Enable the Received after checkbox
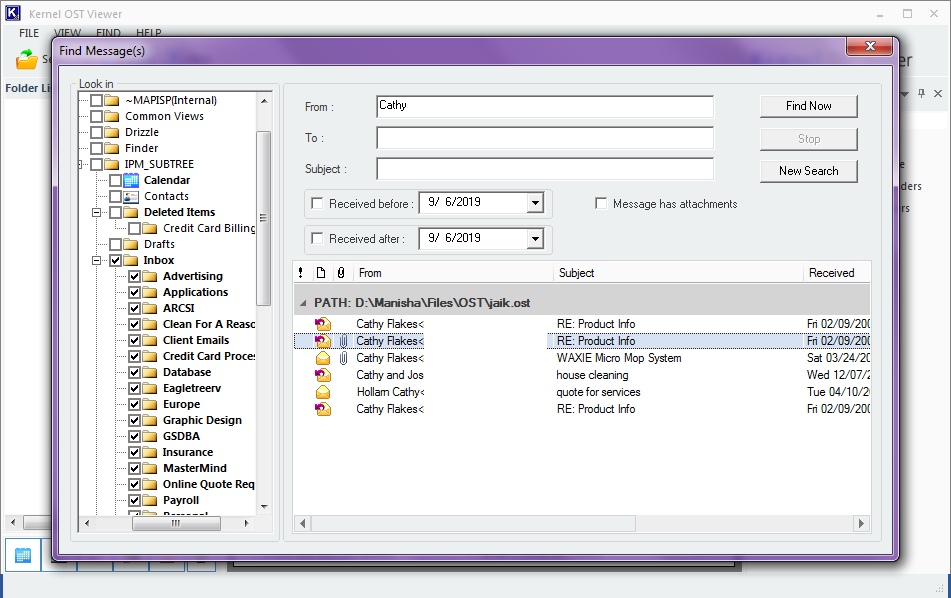This screenshot has width=951, height=598. coord(317,238)
